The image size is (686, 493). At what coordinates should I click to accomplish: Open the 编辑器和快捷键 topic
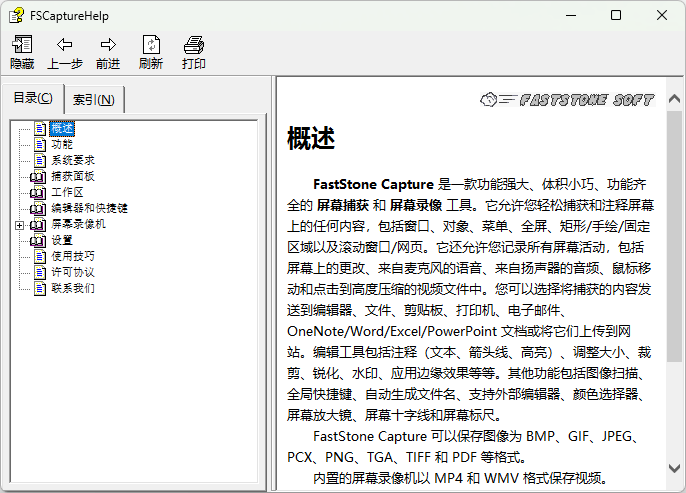click(x=89, y=208)
